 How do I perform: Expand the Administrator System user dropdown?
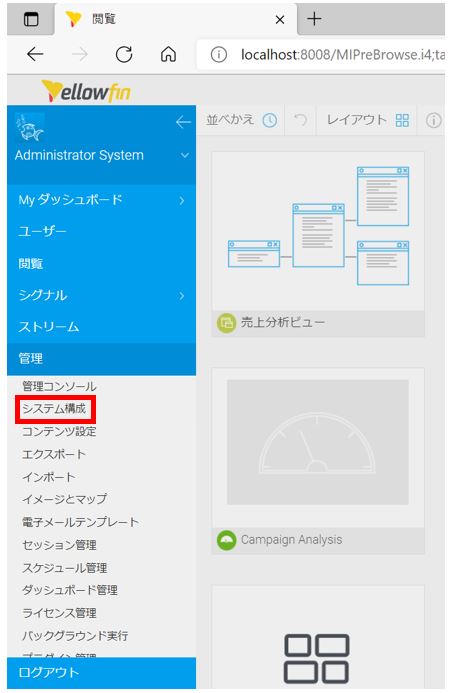tap(185, 155)
